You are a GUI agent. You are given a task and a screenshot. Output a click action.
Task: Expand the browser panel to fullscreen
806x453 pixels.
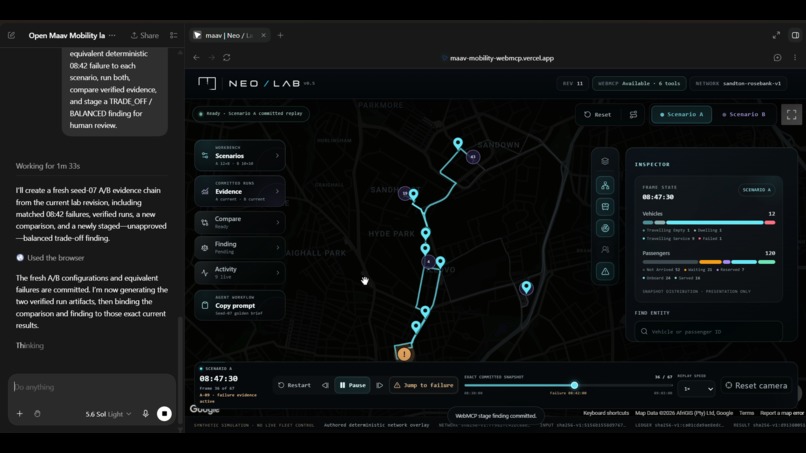(x=776, y=35)
